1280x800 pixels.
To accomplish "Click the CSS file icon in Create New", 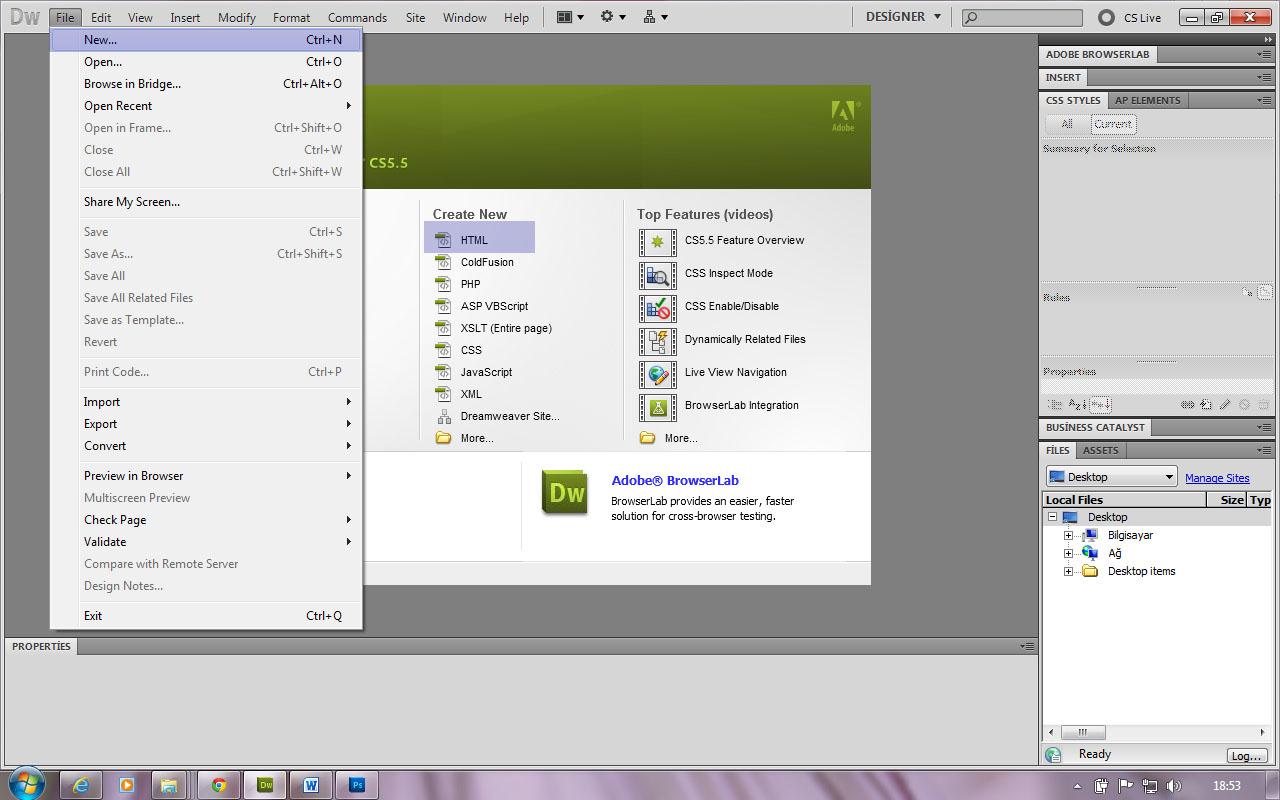I will 443,350.
